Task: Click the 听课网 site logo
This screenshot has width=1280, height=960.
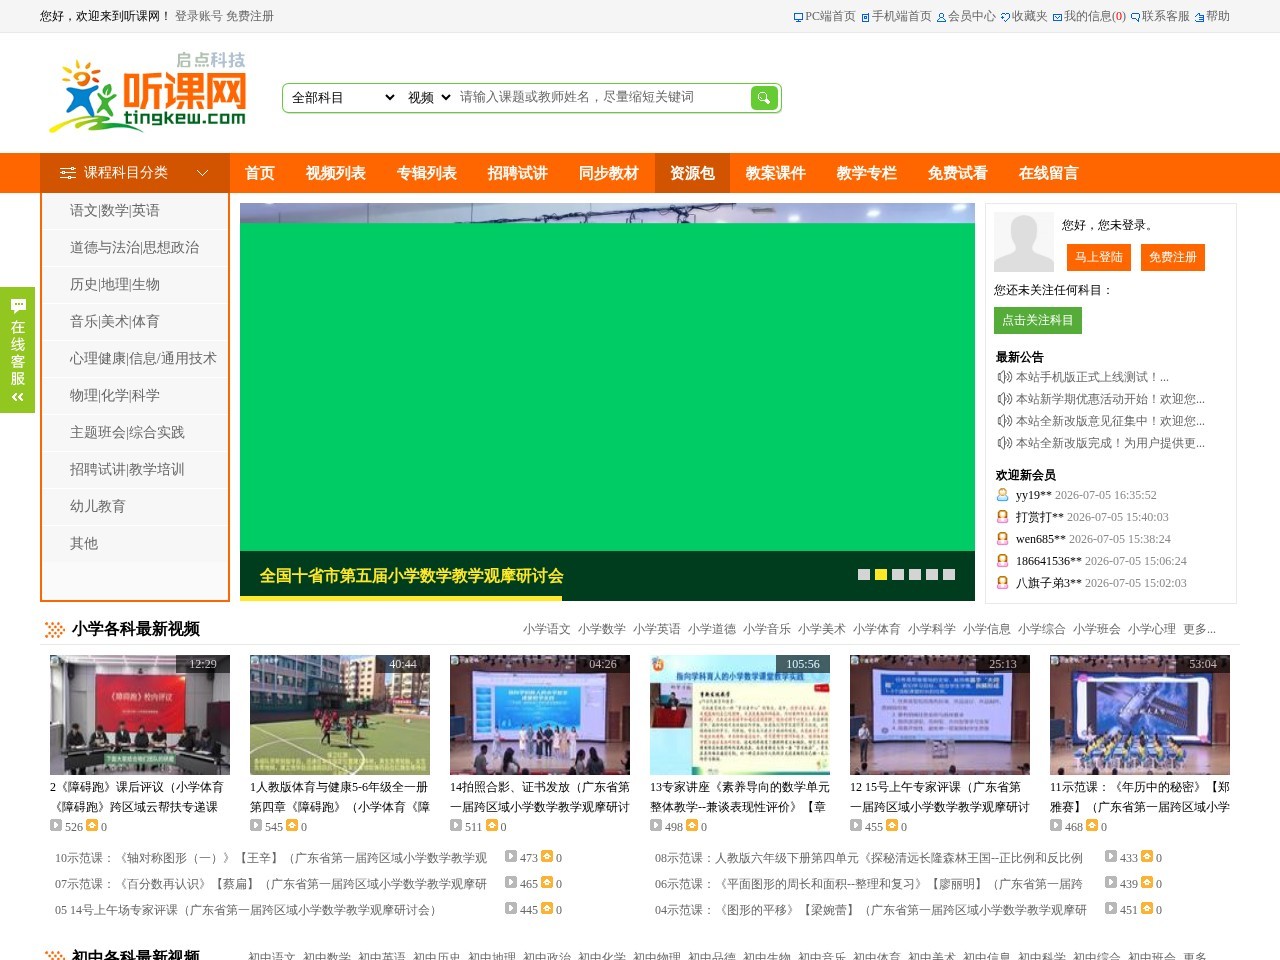Action: (x=148, y=93)
